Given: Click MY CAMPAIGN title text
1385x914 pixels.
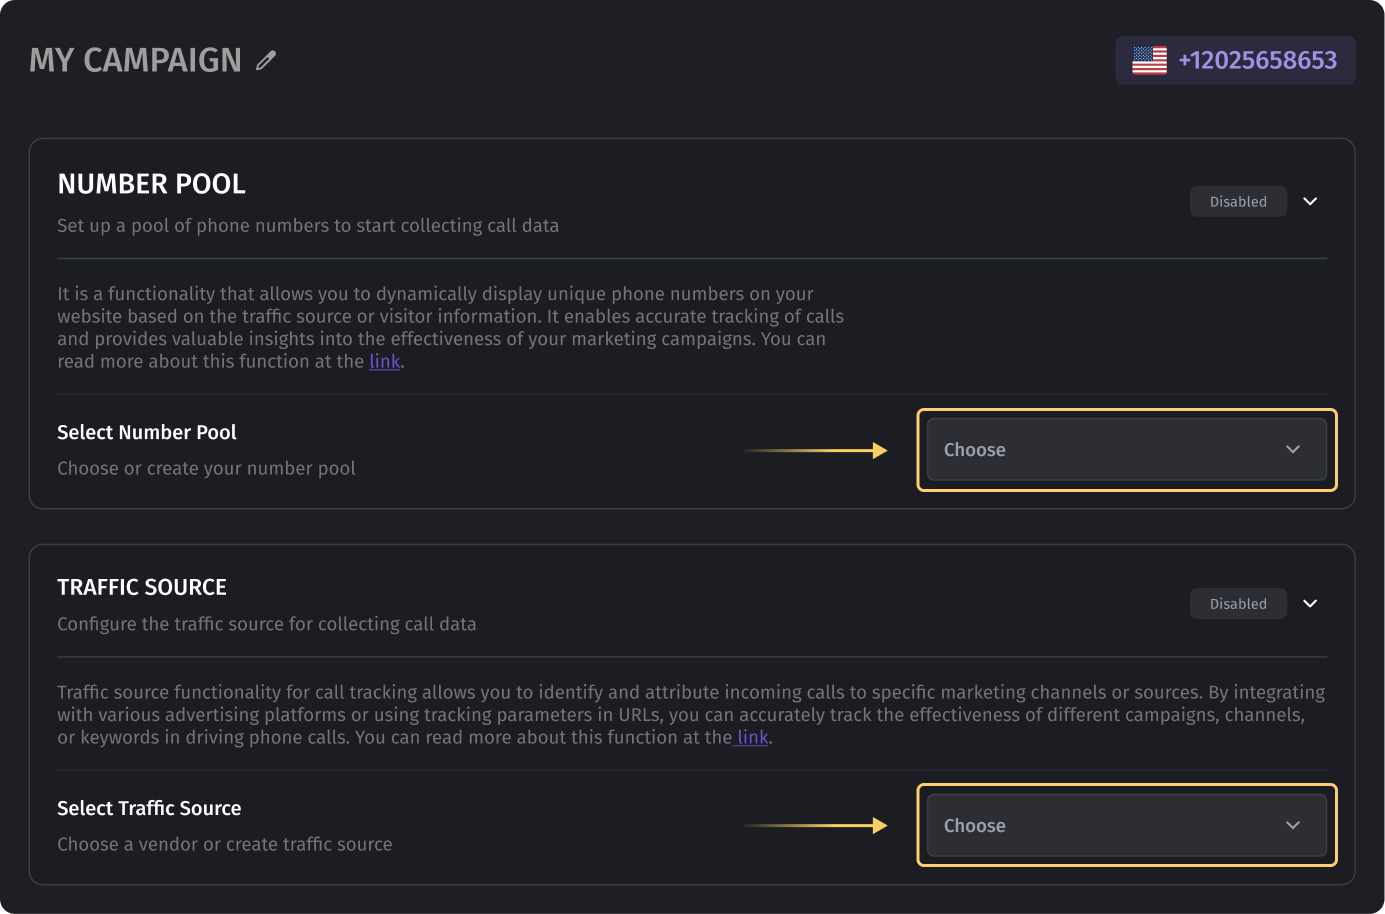Looking at the screenshot, I should (x=135, y=60).
